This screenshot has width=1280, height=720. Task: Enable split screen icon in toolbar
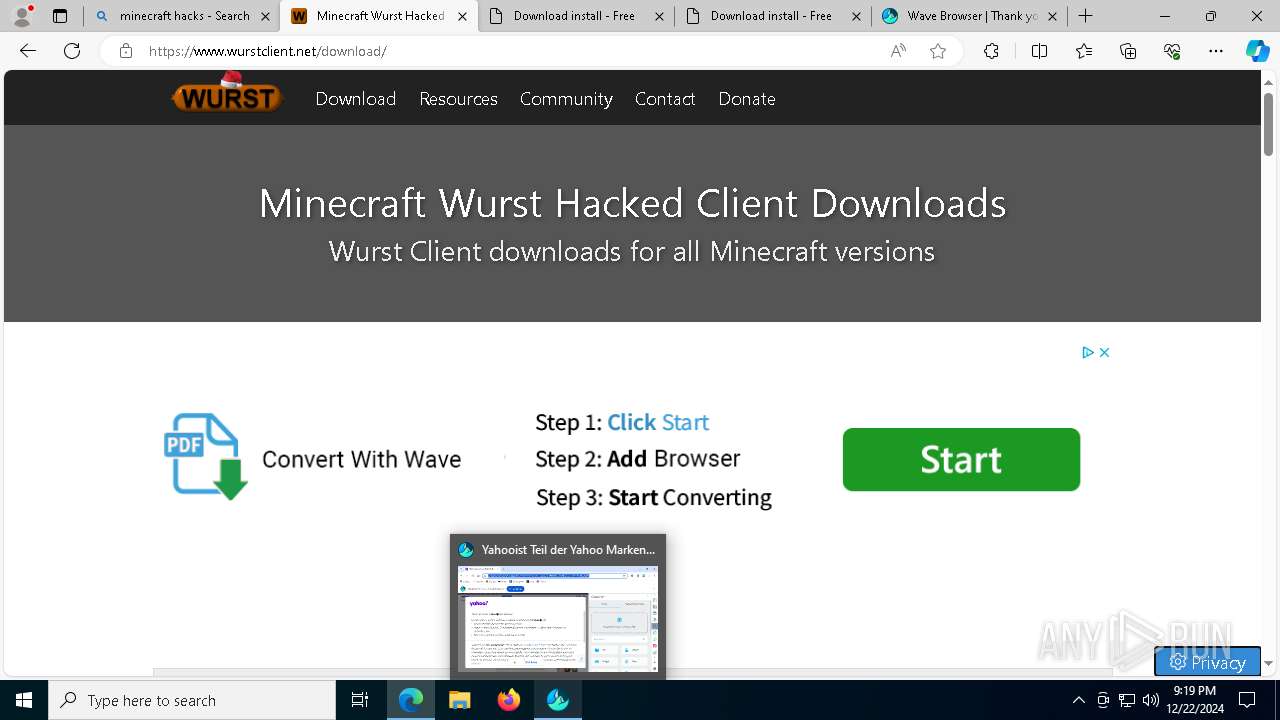tap(1039, 51)
